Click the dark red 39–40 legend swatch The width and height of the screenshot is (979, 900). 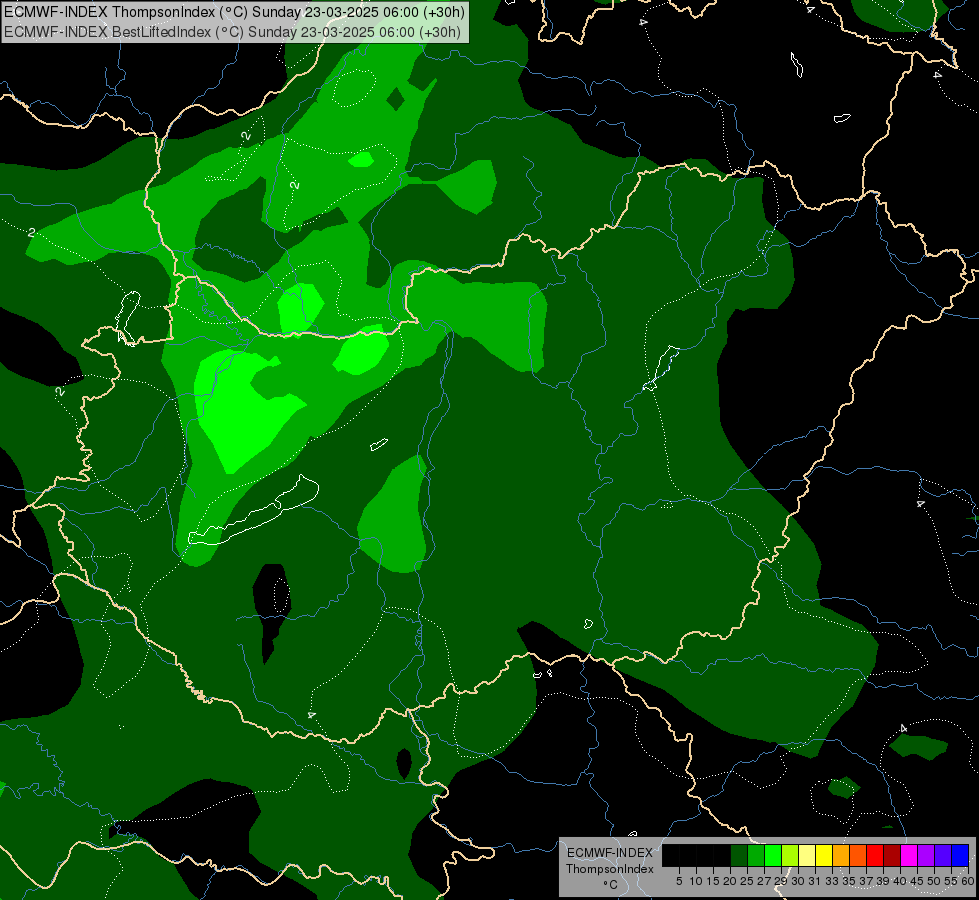892,856
